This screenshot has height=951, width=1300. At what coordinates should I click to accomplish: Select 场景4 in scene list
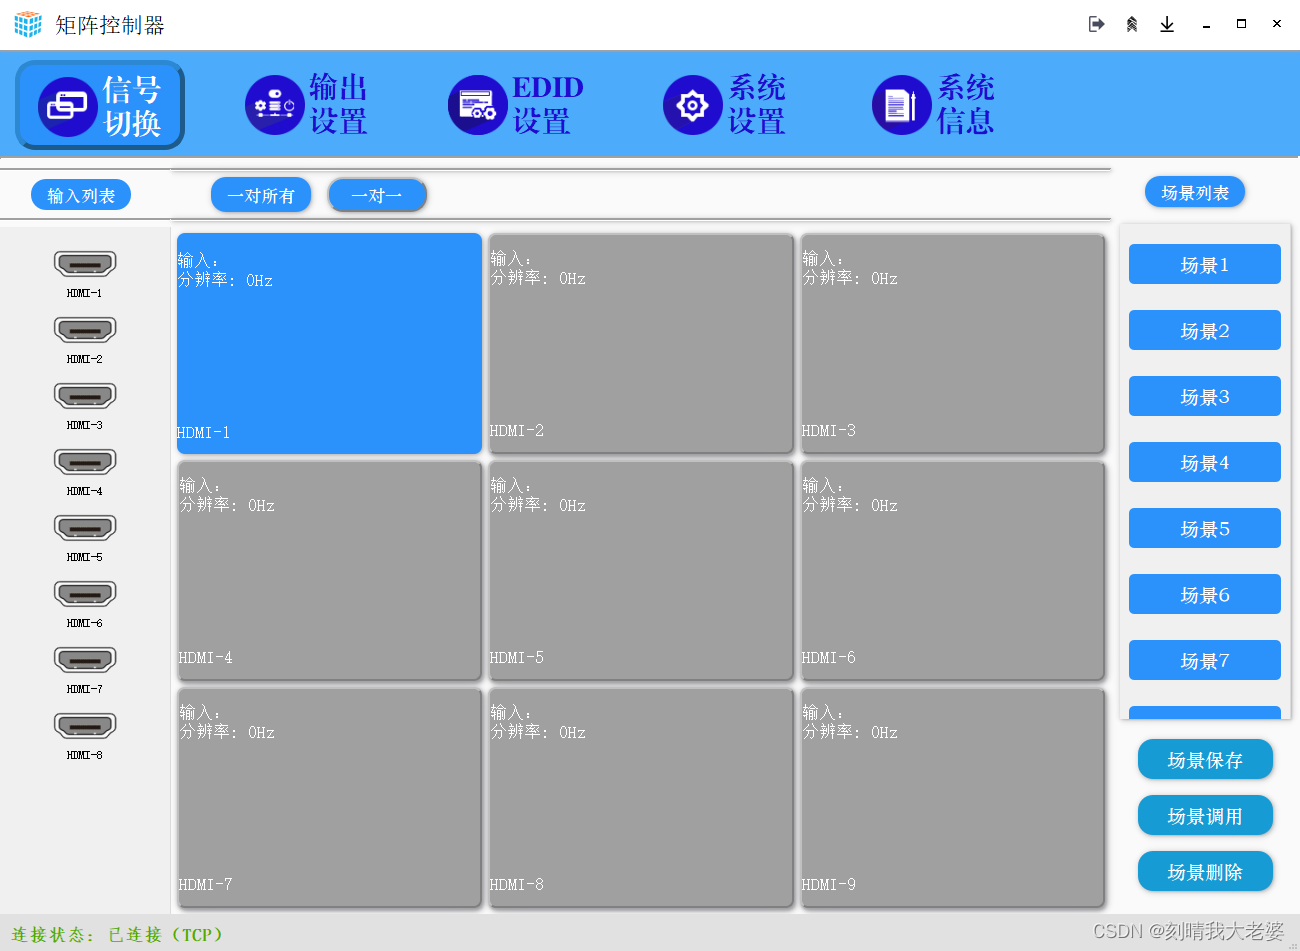[1205, 462]
